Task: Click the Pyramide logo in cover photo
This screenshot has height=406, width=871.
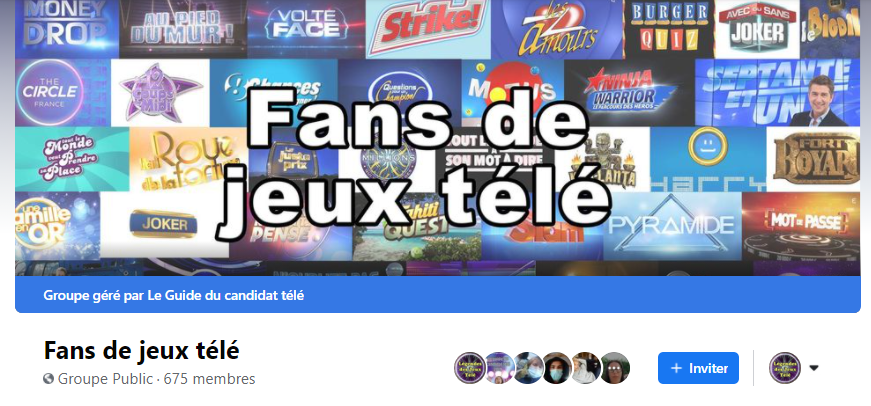Action: tap(672, 226)
